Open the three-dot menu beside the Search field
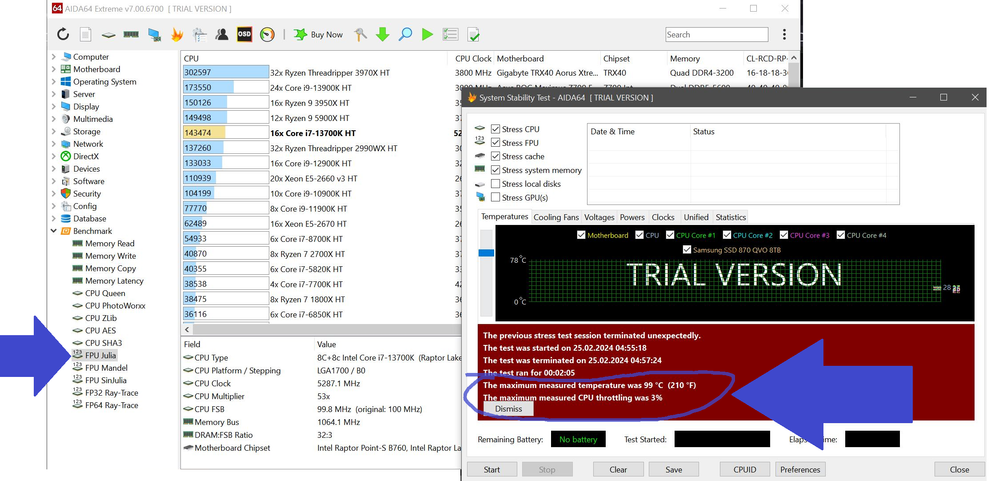This screenshot has height=481, width=999. point(784,34)
